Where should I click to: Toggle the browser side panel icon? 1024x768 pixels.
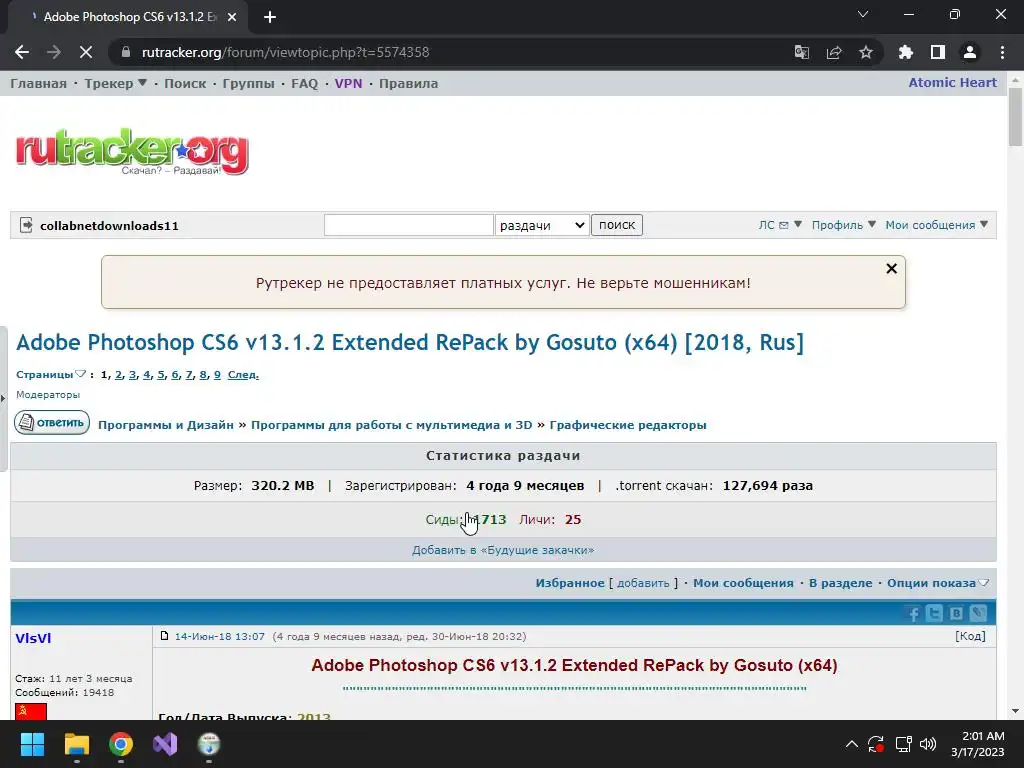(938, 52)
